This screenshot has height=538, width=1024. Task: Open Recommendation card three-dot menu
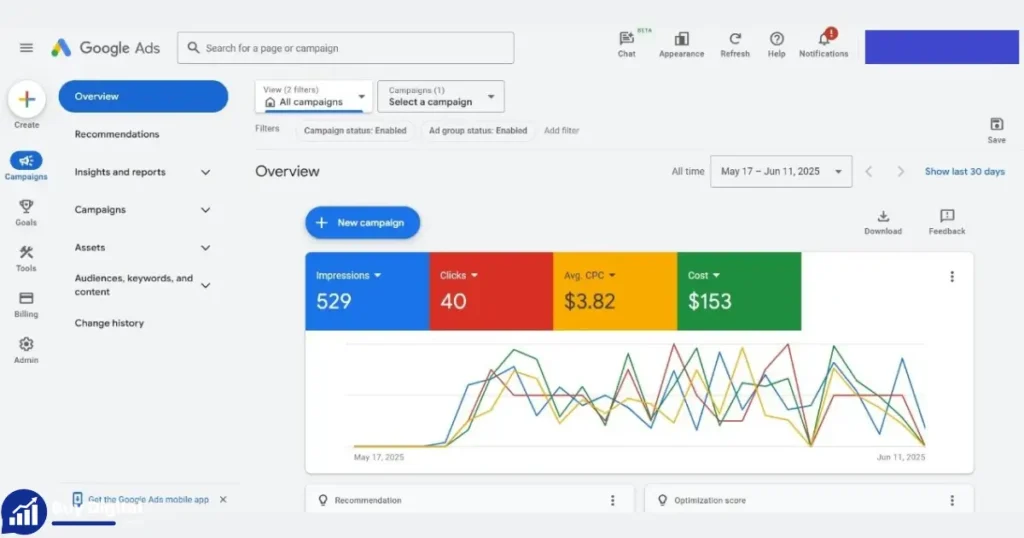(x=613, y=500)
